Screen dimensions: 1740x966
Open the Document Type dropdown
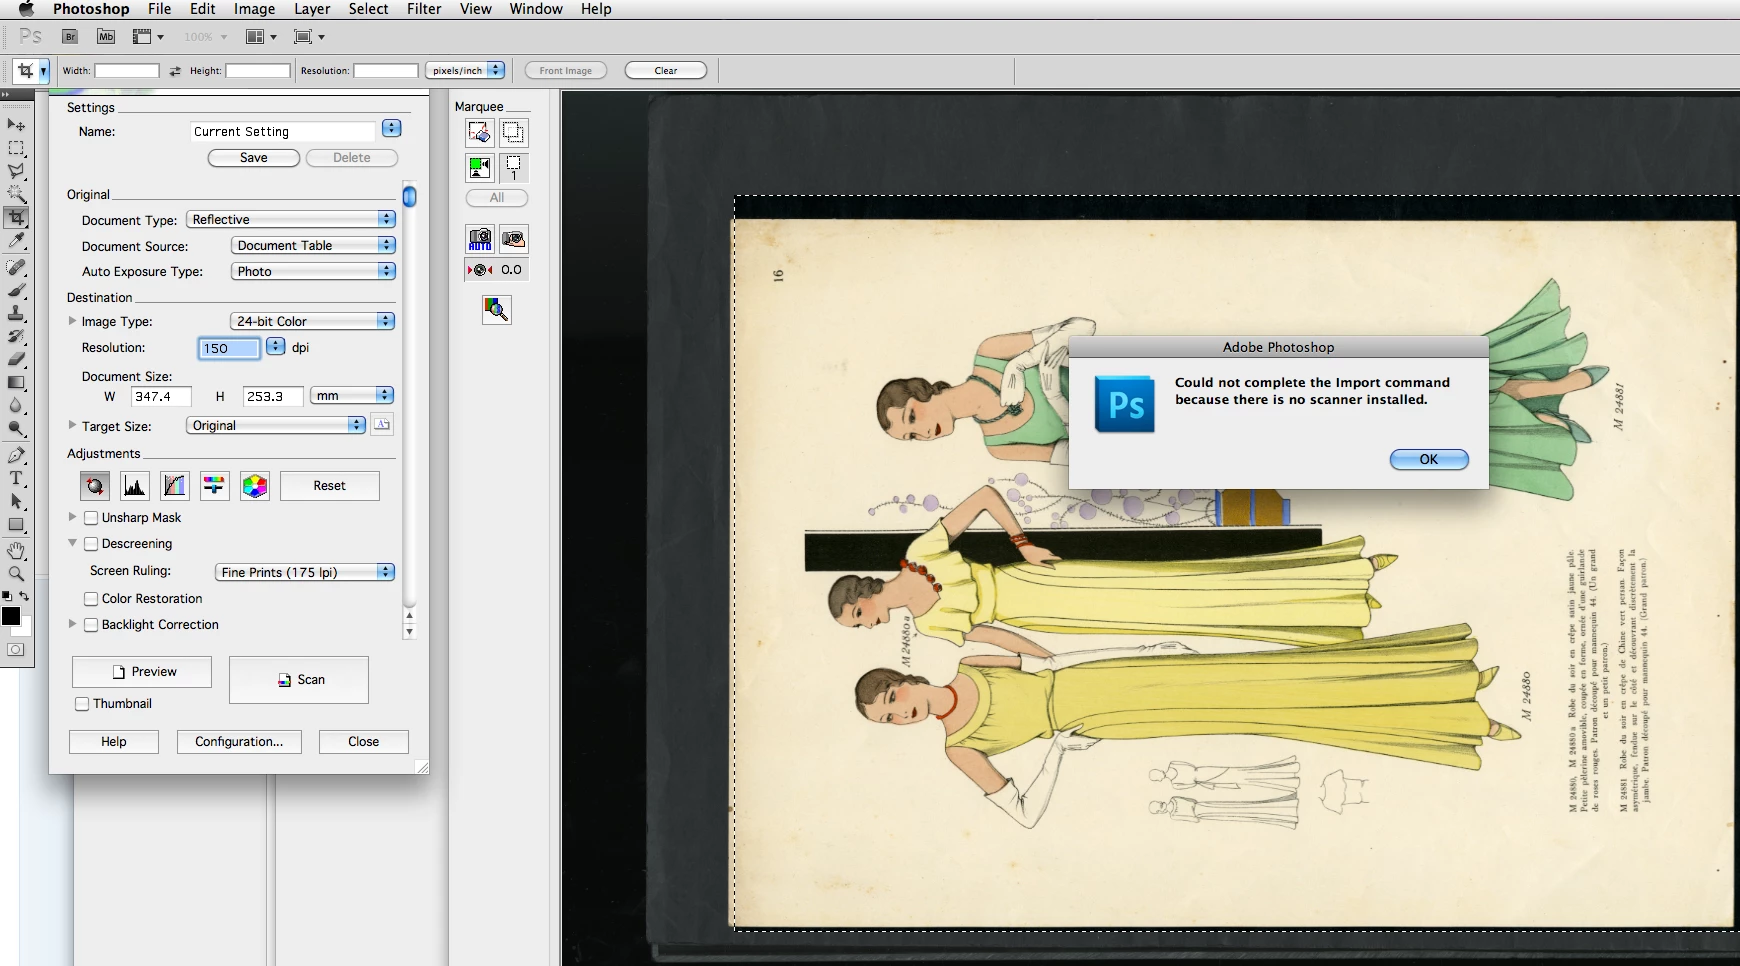291,220
